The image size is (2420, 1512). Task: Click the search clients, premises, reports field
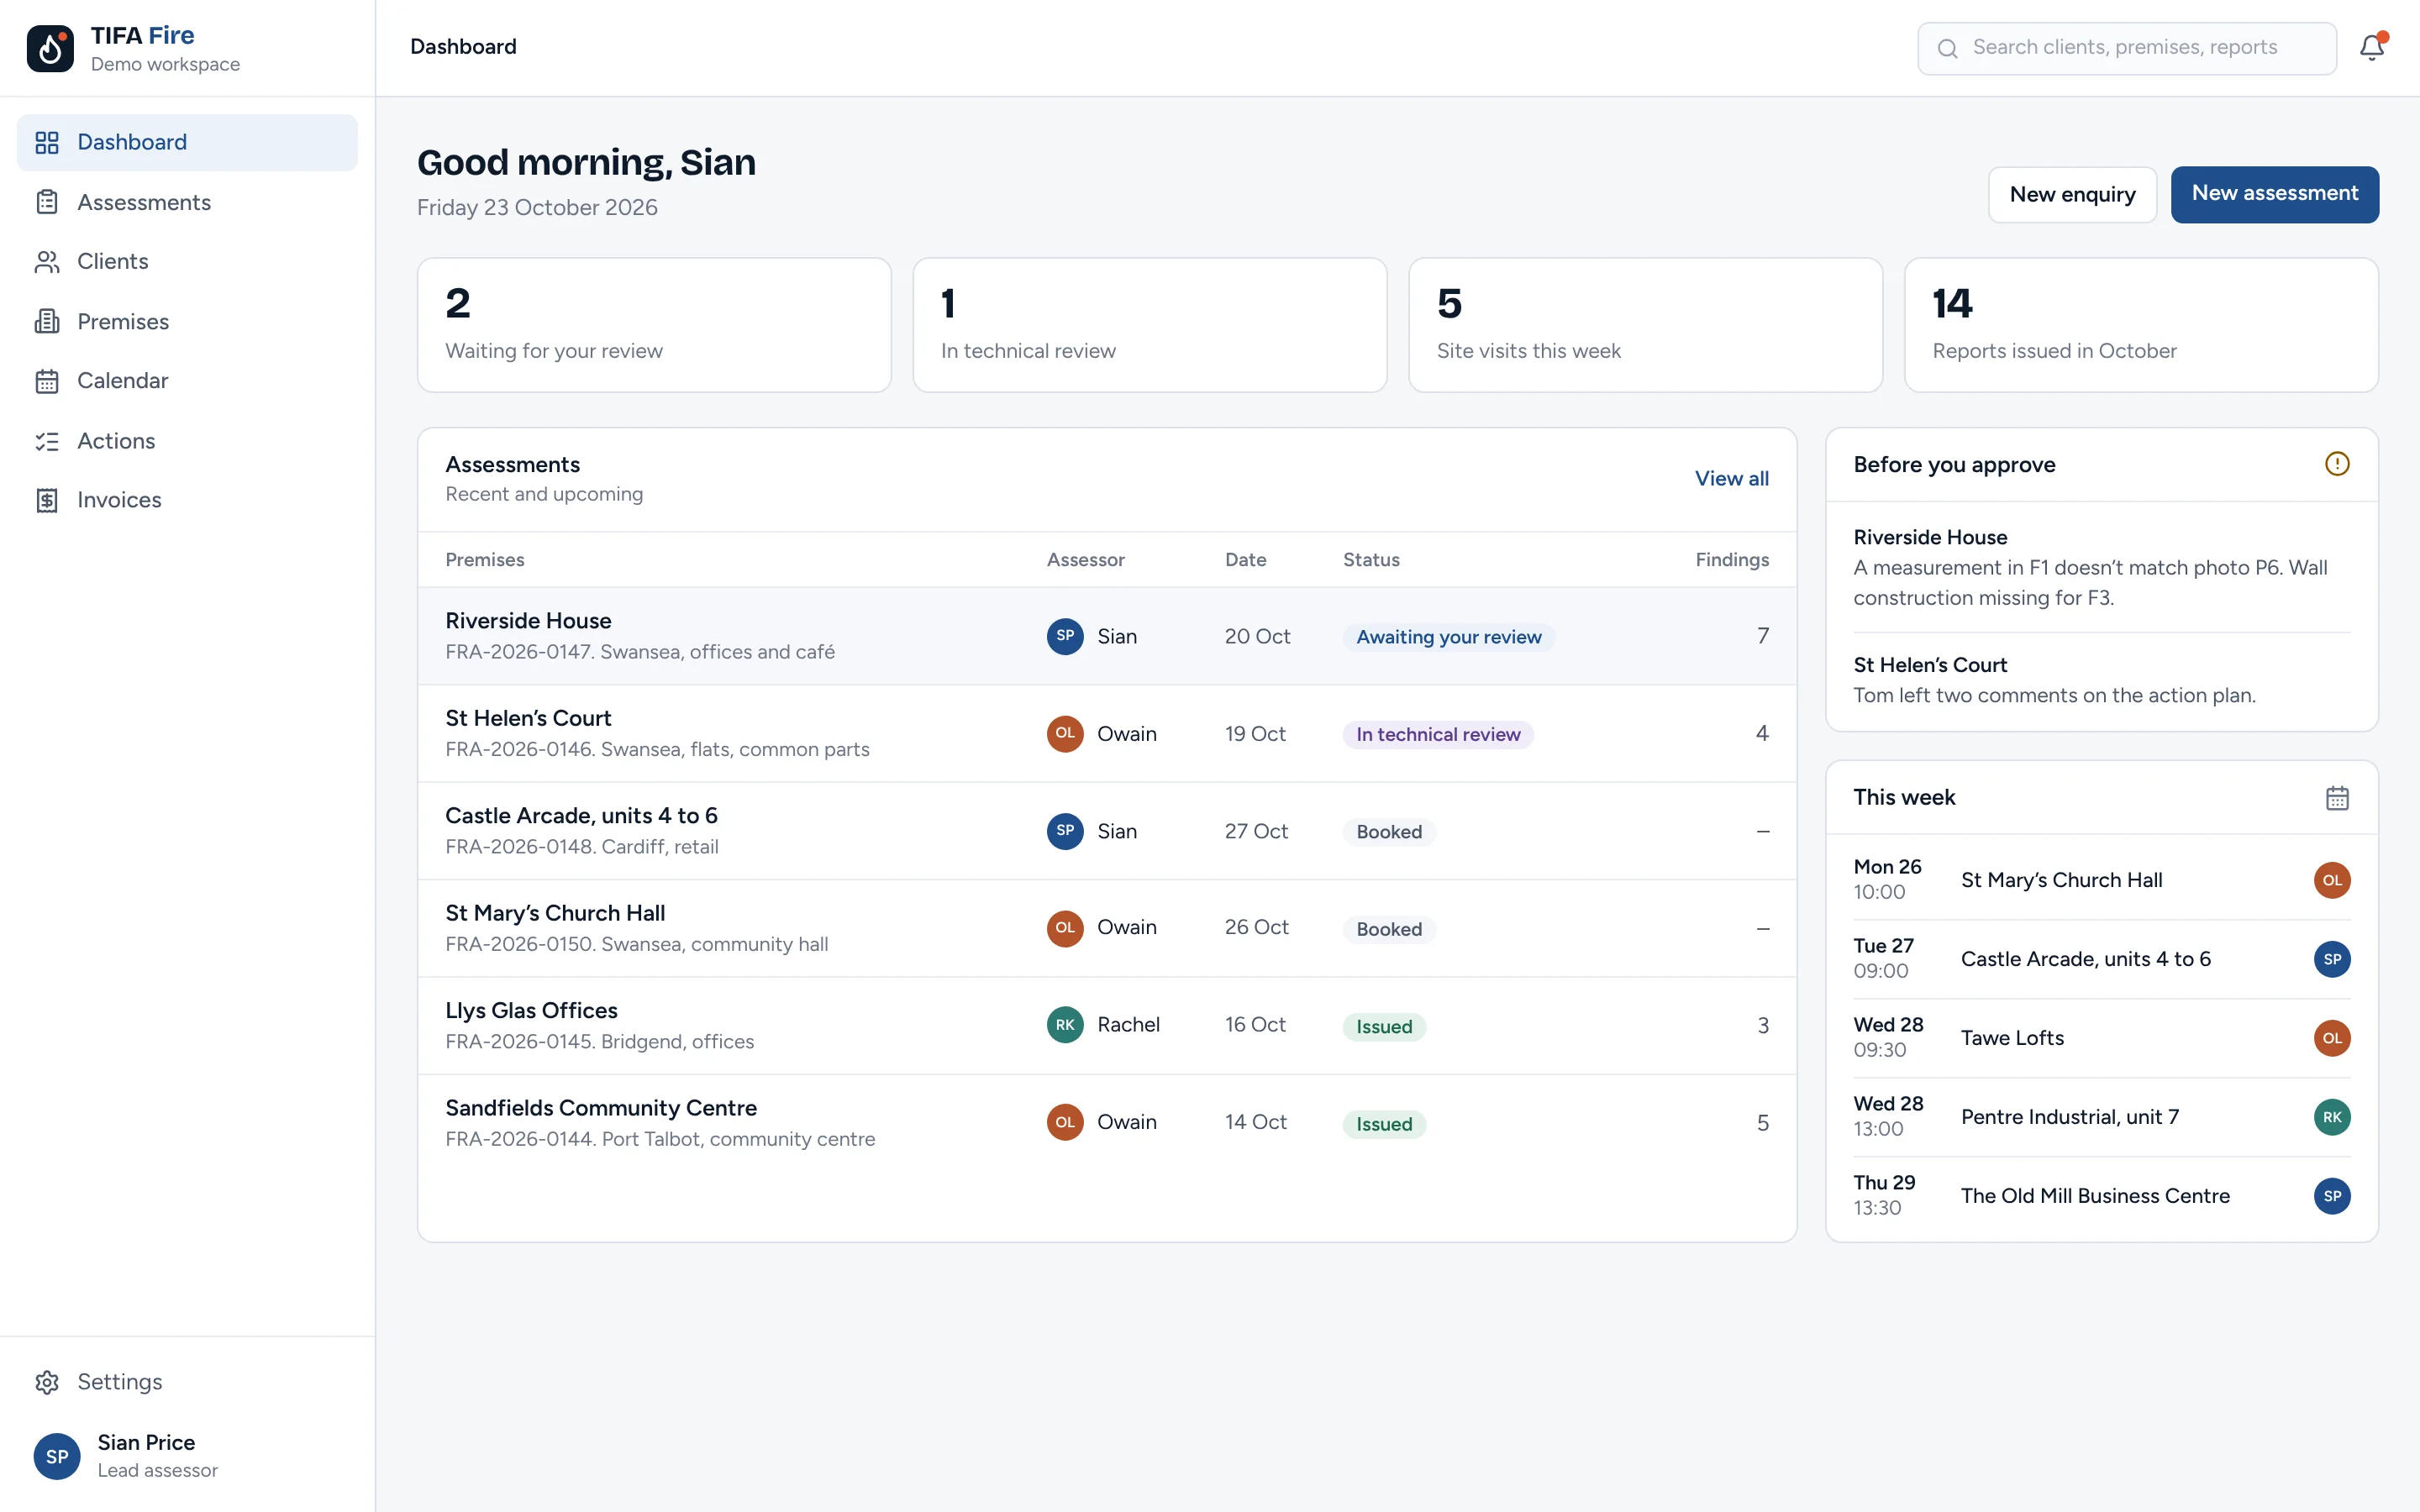click(x=2127, y=48)
